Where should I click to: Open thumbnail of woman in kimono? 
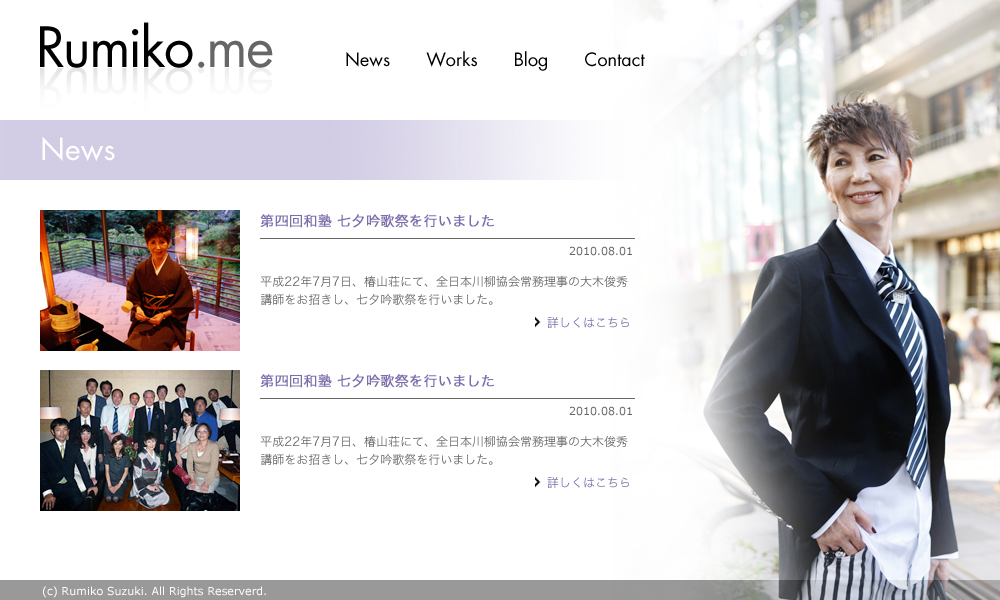point(140,281)
